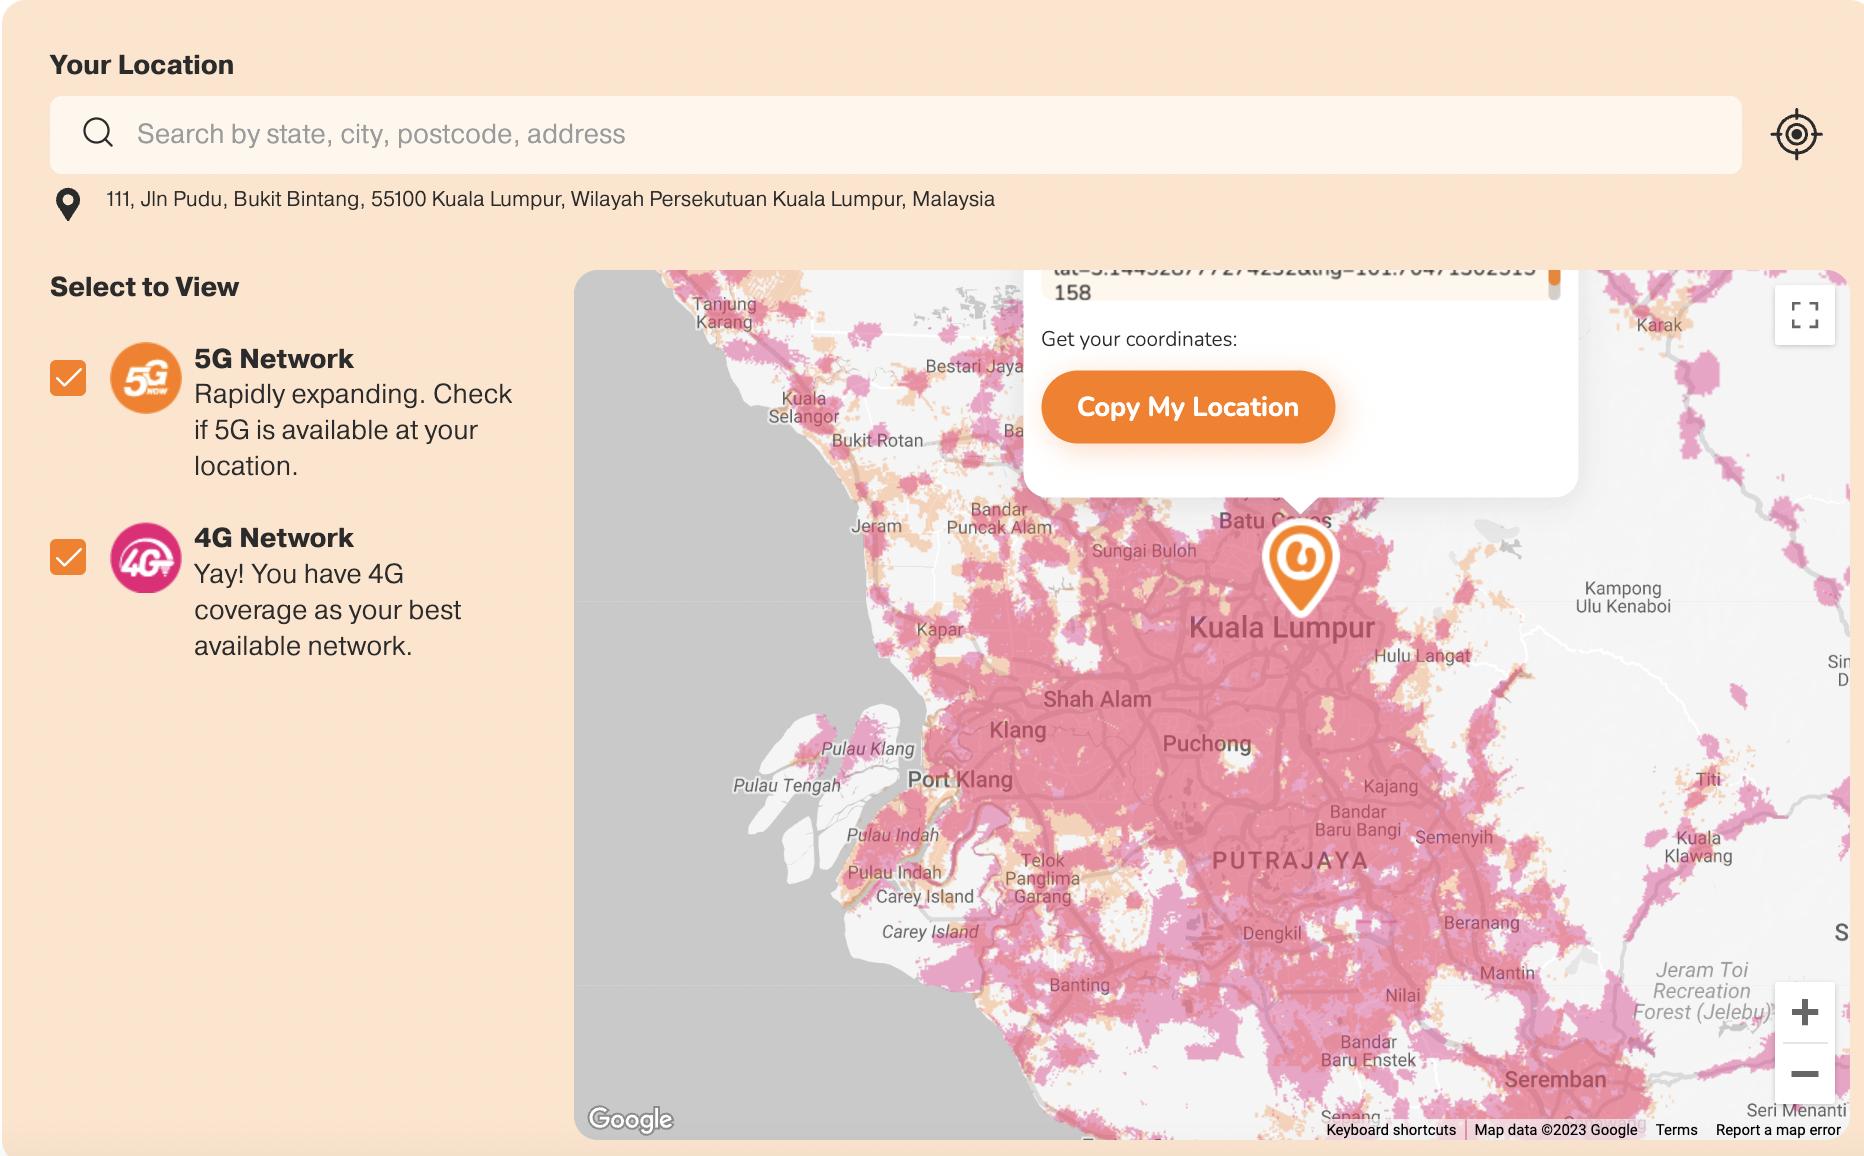Select the address under the search bar
Viewport: 1864px width, 1156px height.
pyautogui.click(x=548, y=198)
